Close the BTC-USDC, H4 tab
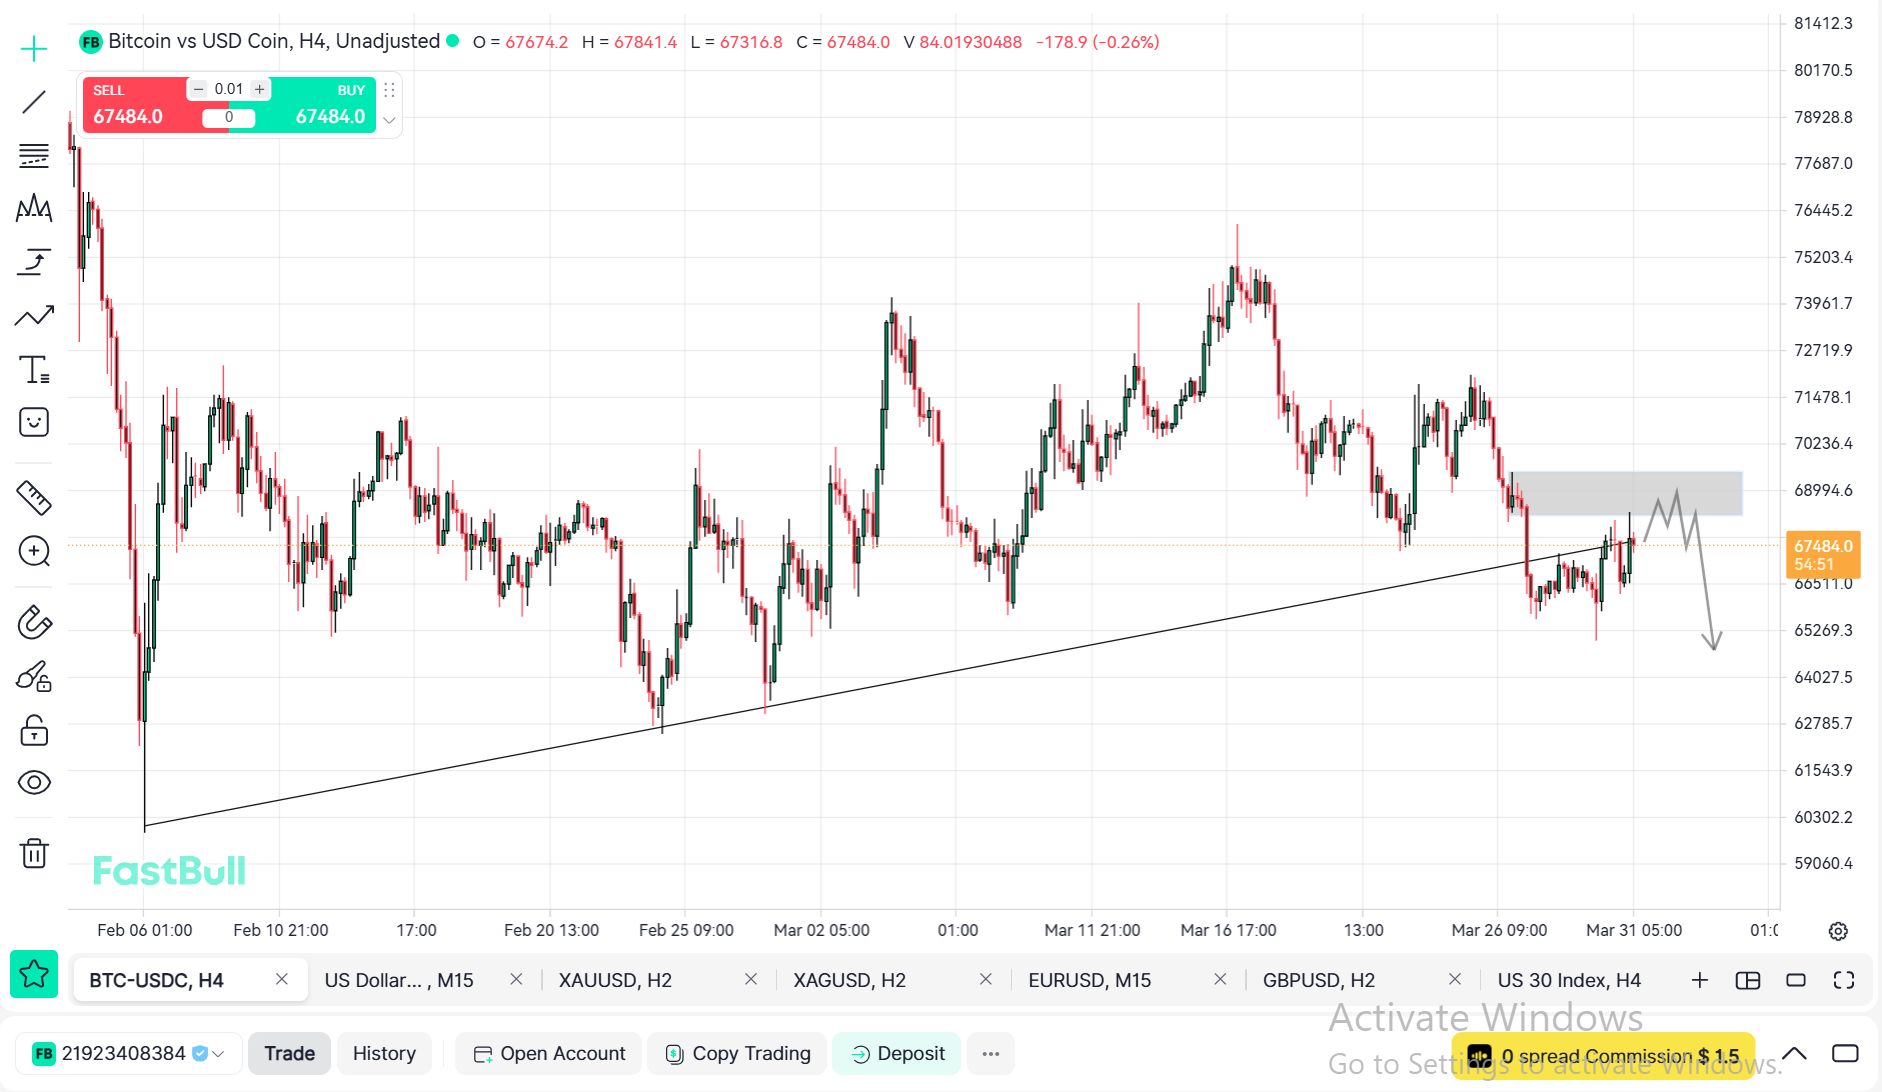 (x=282, y=979)
